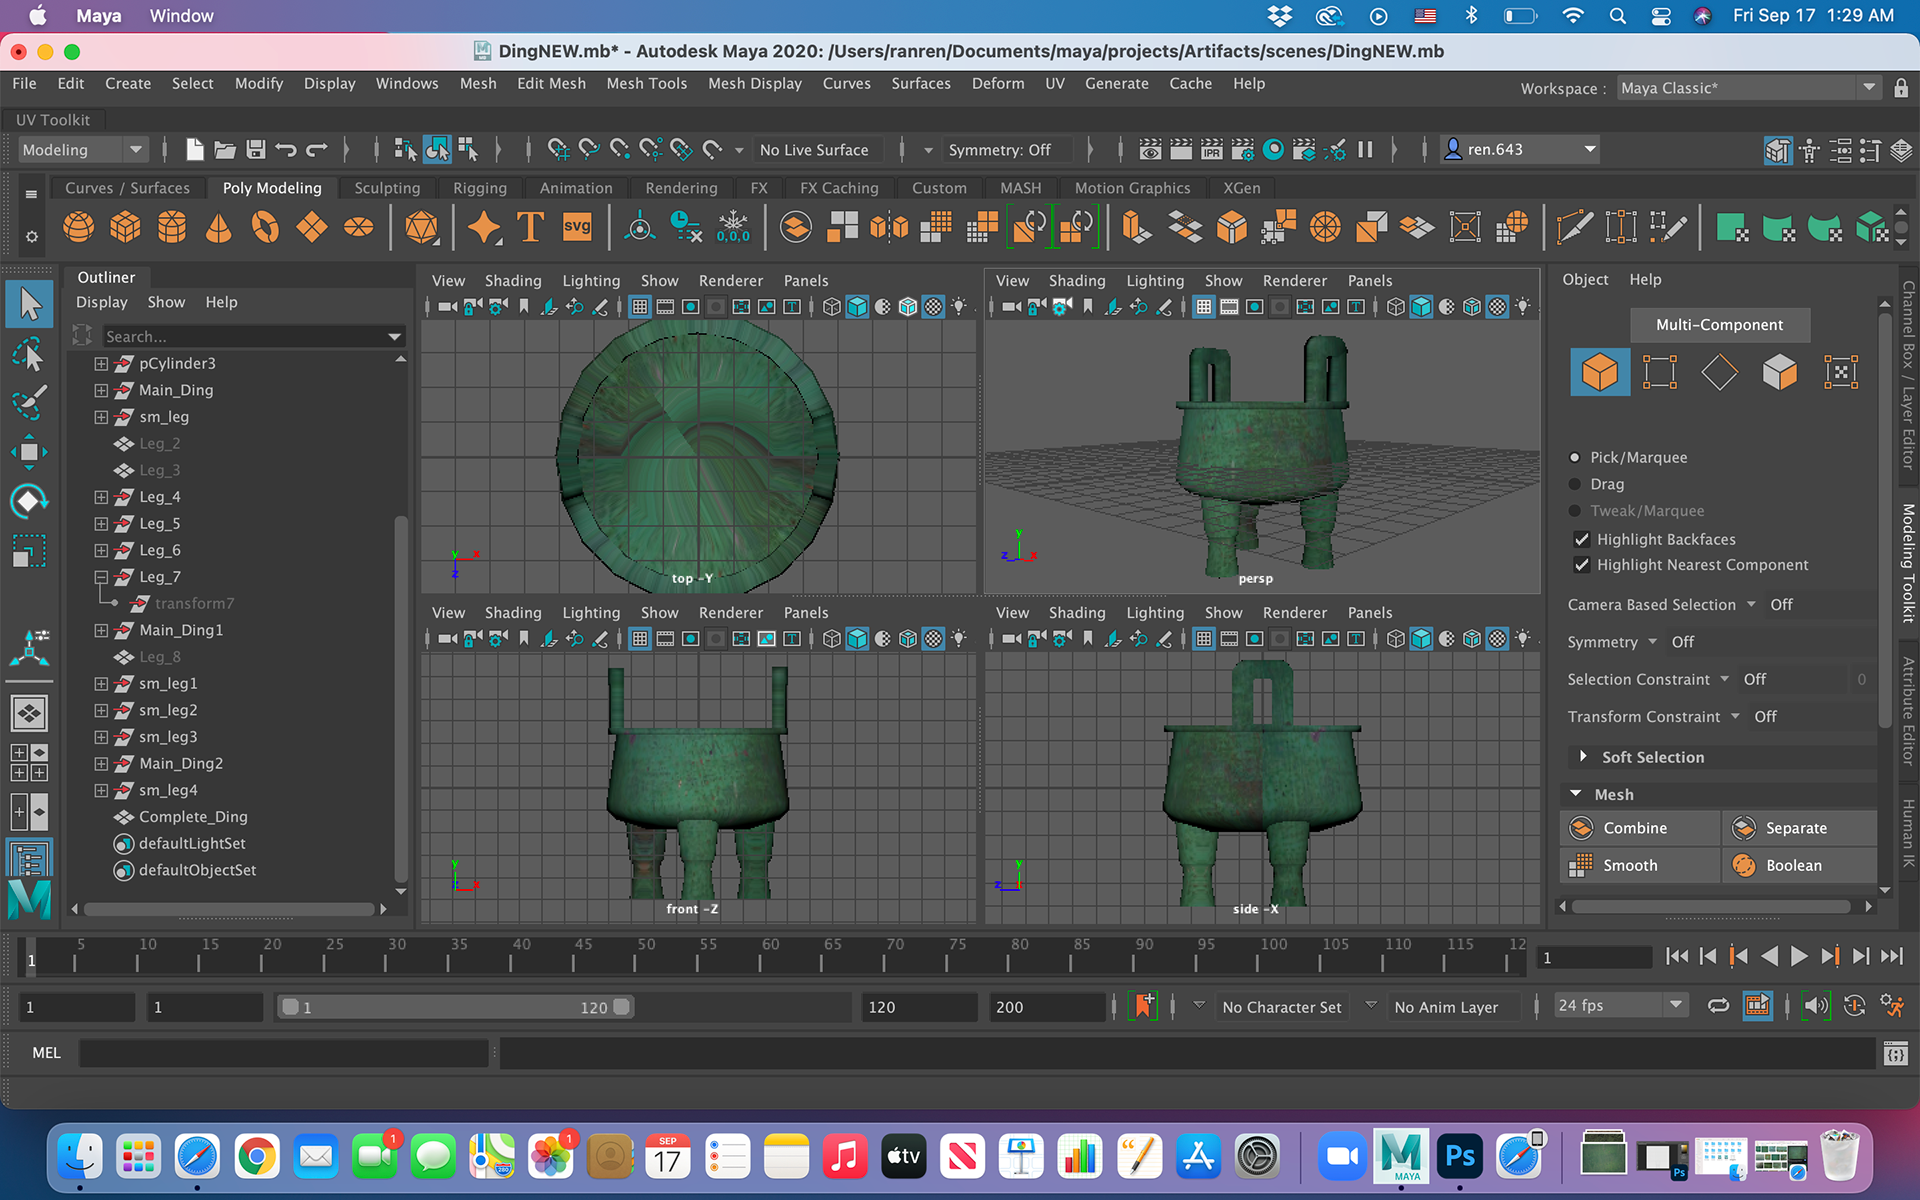This screenshot has height=1200, width=1920.
Task: Toggle the Outliner panel icon
Action: (29, 858)
